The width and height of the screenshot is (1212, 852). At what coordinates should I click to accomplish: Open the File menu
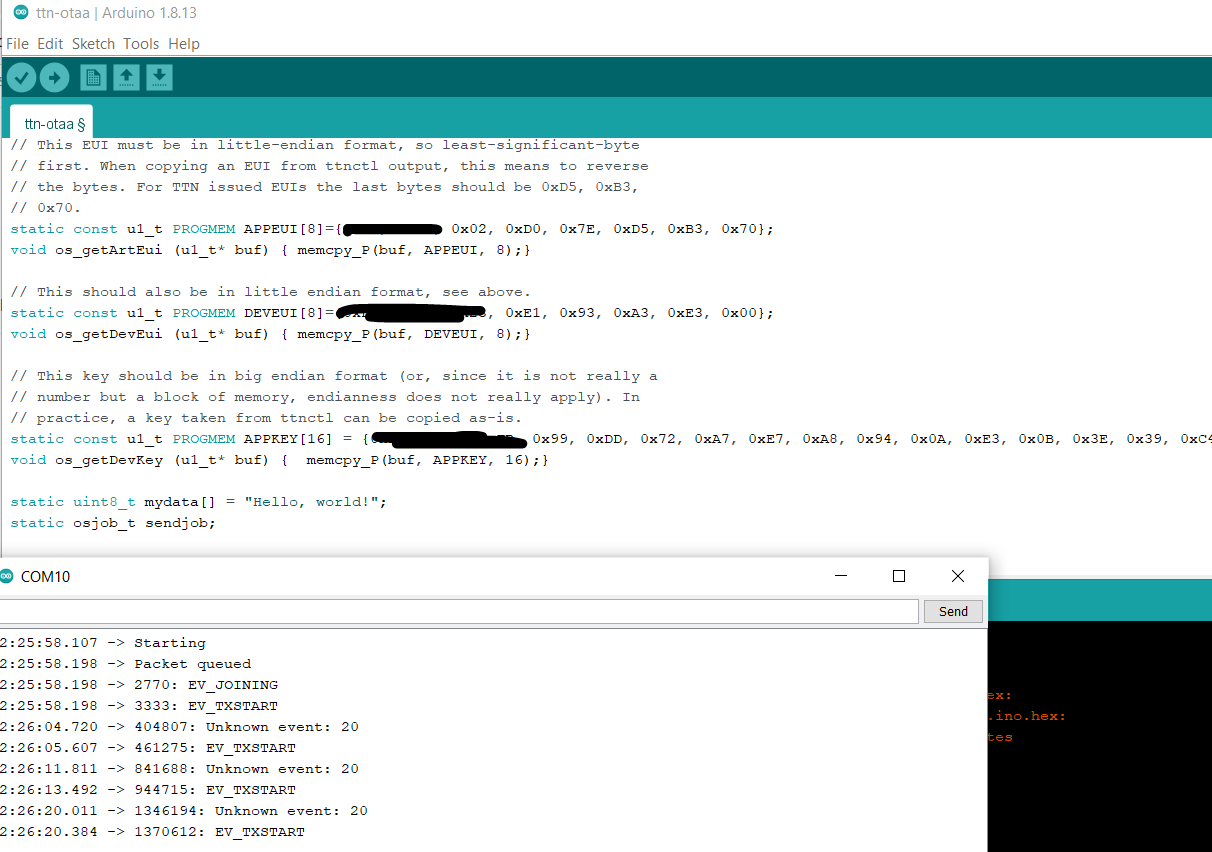coord(17,44)
